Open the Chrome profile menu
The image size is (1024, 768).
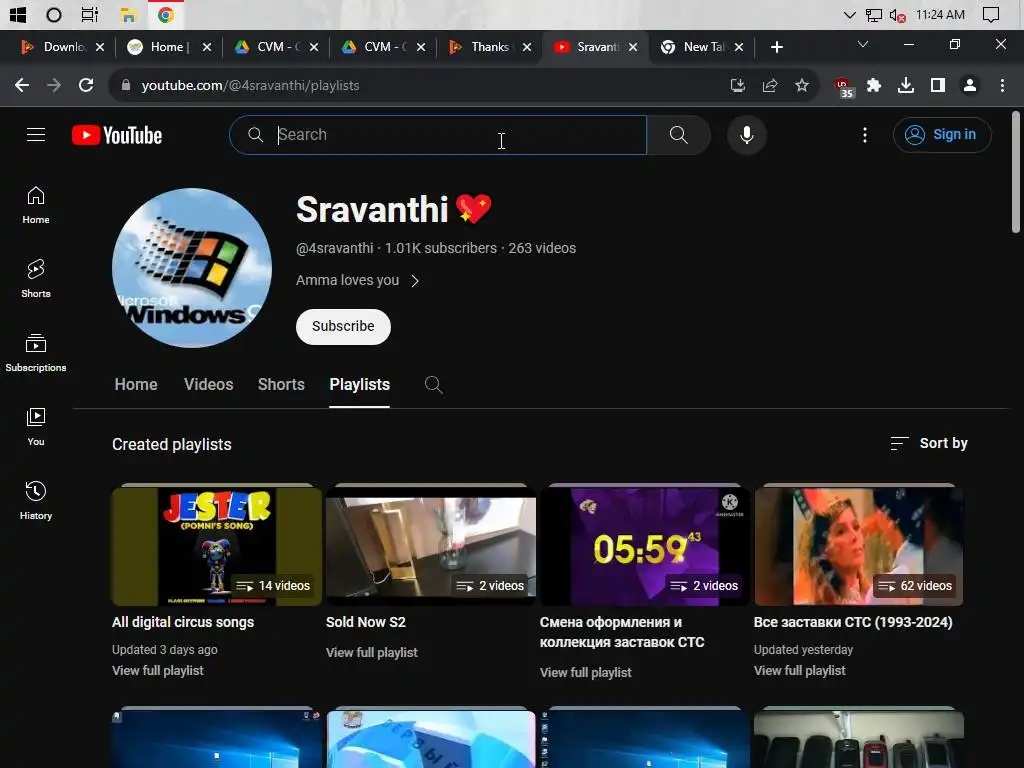tap(970, 86)
